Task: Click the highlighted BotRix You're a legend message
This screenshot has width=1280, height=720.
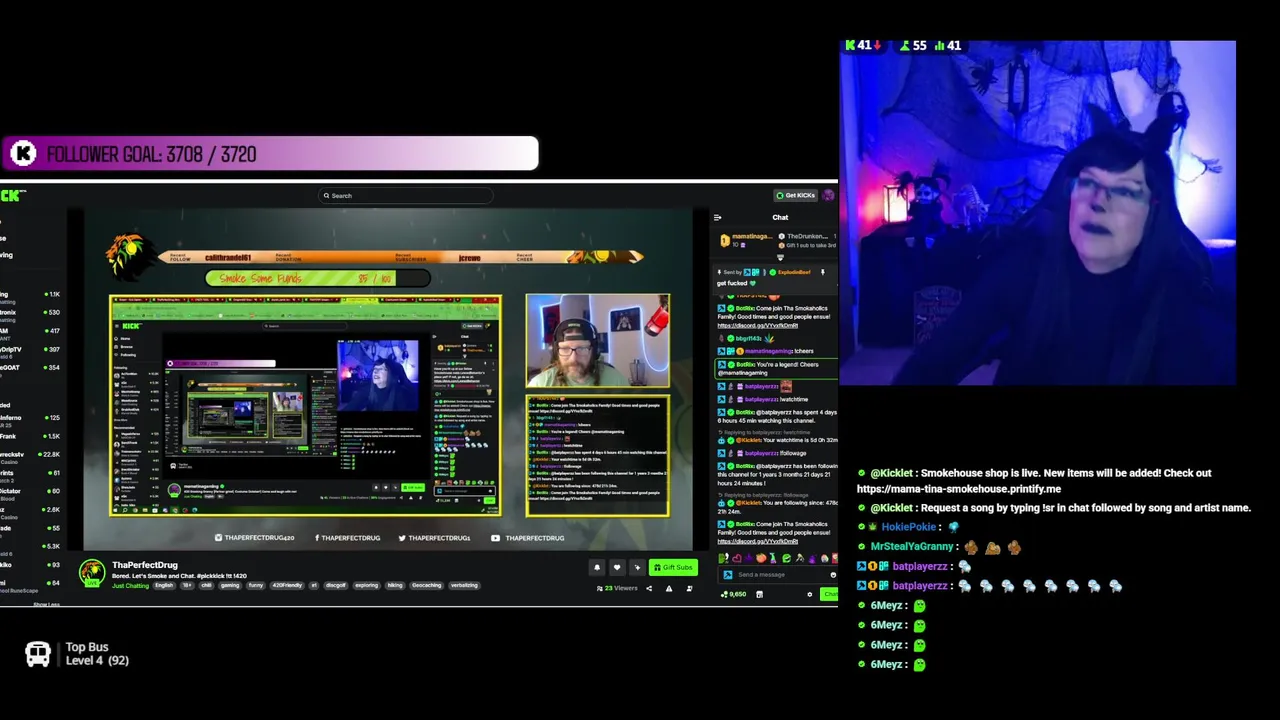Action: pos(777,368)
